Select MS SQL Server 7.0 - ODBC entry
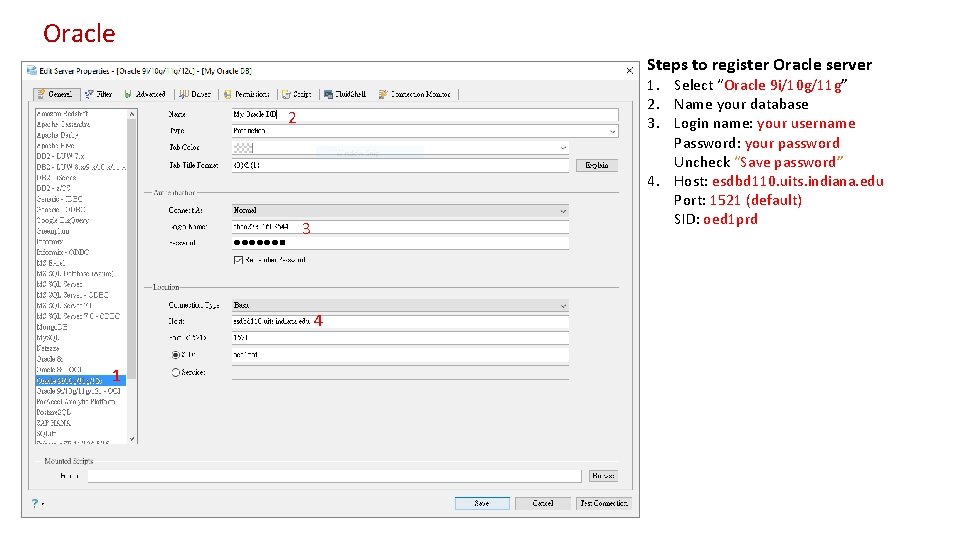The image size is (960, 540). [78, 317]
